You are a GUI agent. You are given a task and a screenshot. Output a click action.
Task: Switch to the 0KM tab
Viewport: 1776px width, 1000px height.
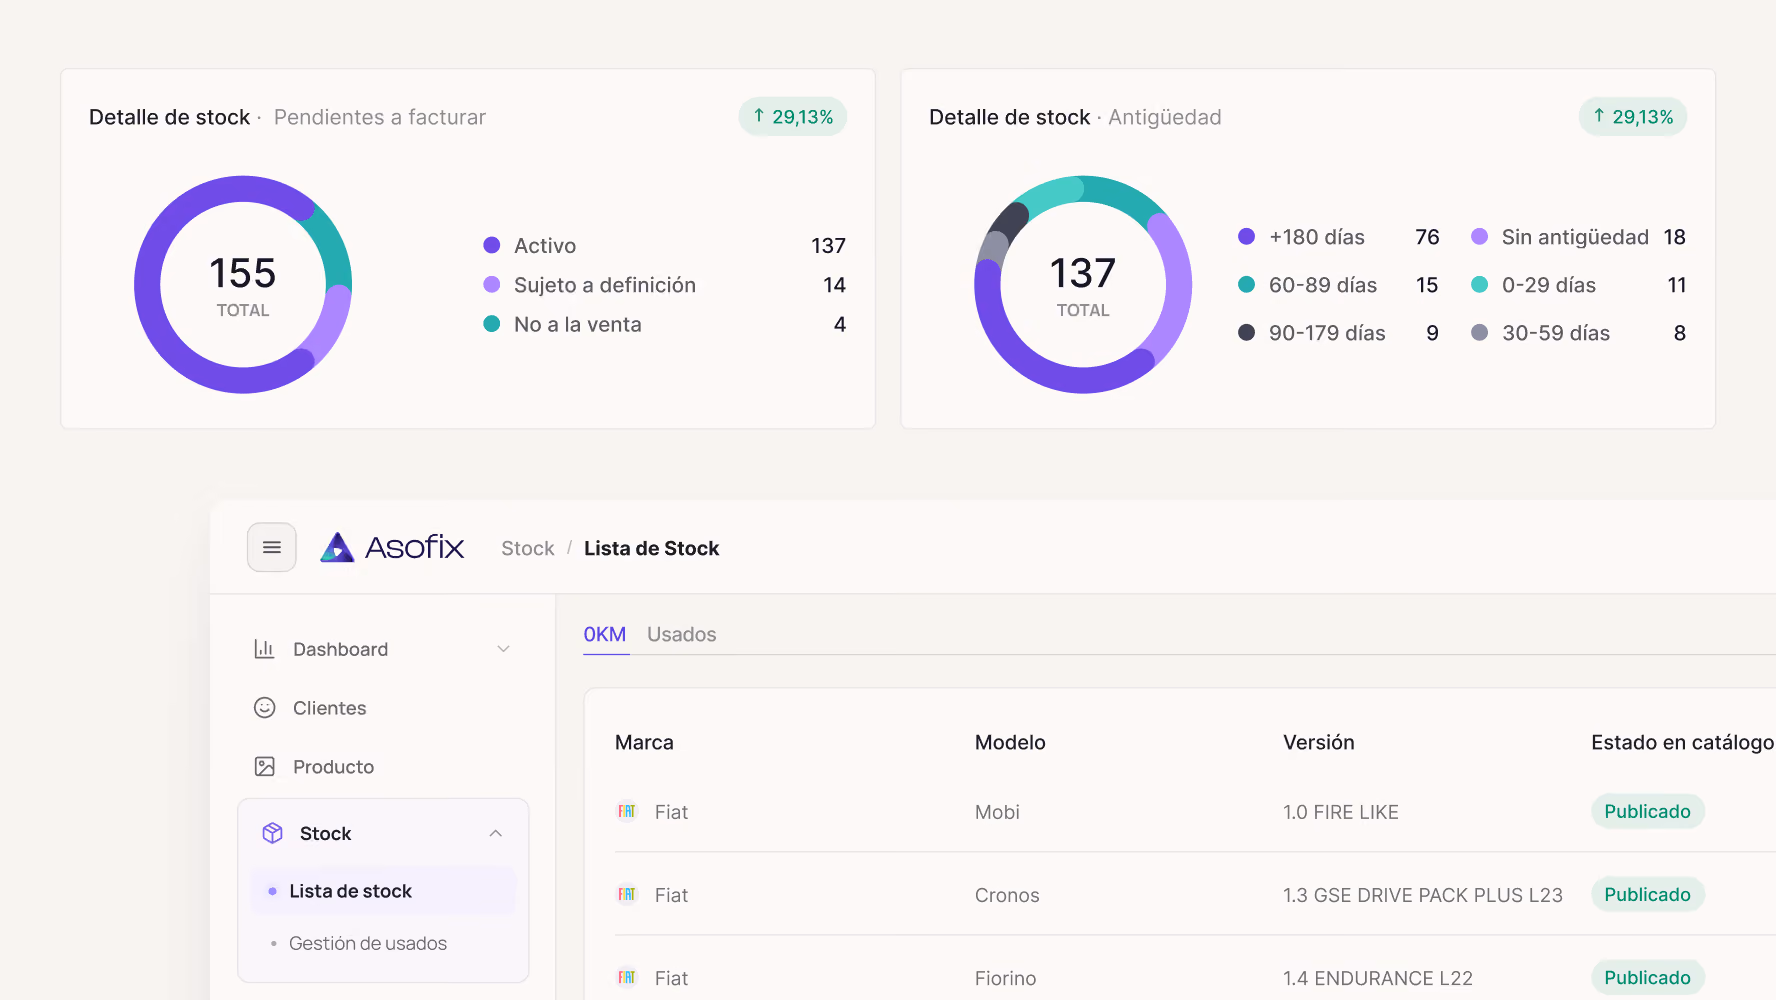pos(605,634)
